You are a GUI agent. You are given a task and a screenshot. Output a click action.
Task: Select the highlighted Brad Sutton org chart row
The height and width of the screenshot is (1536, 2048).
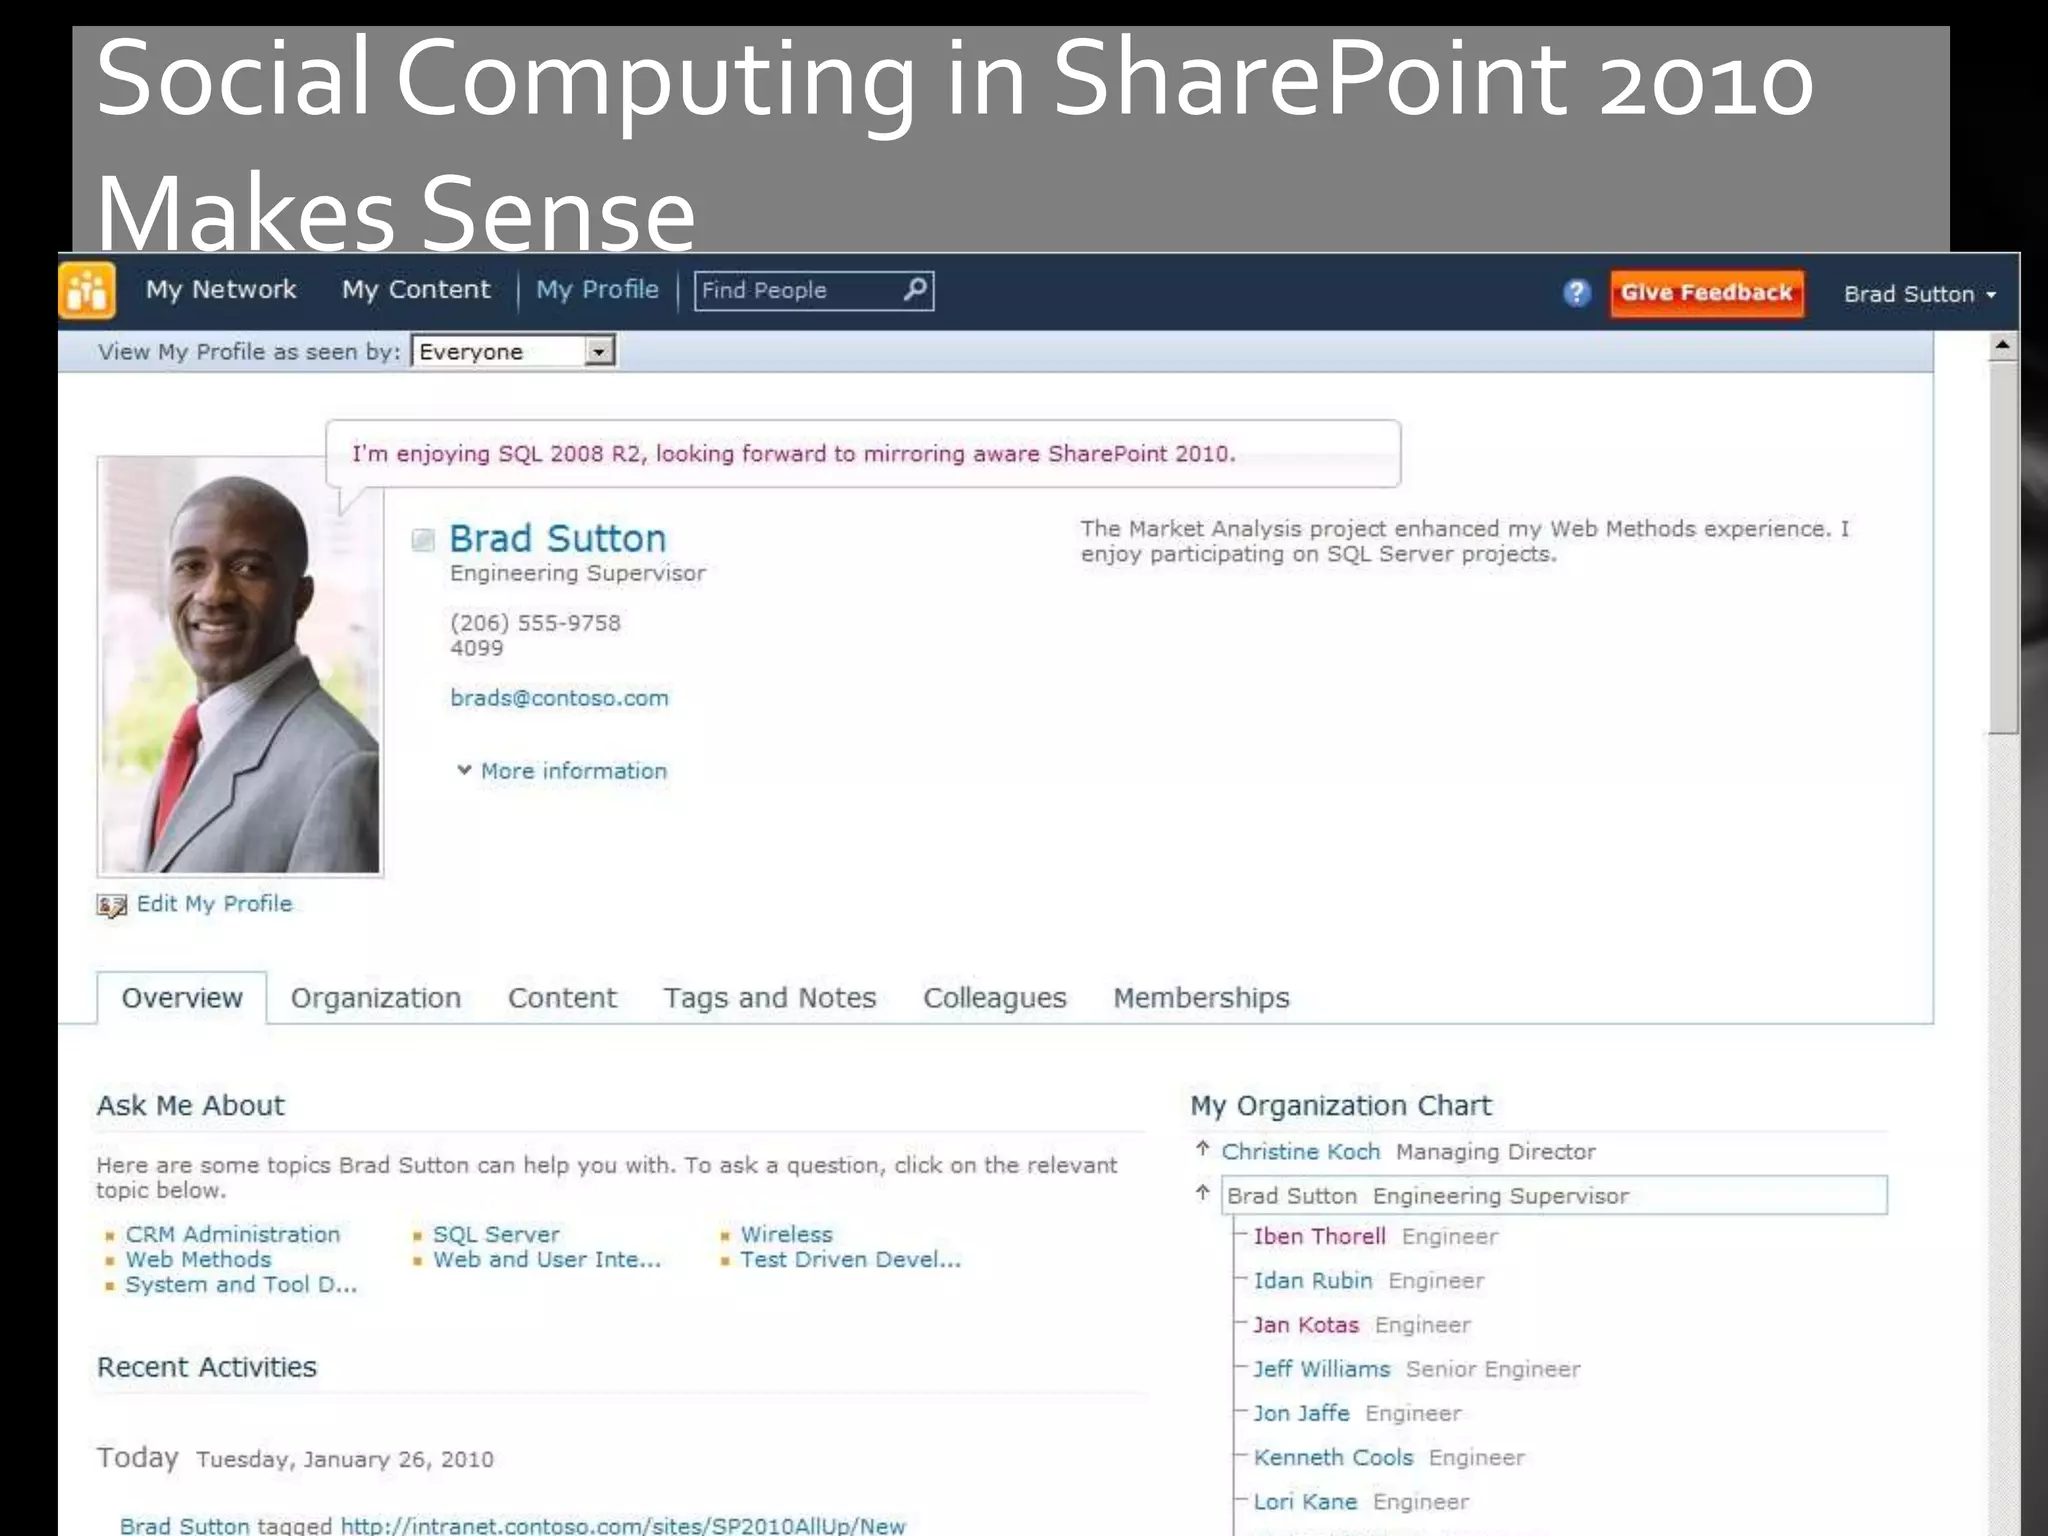1554,1195
